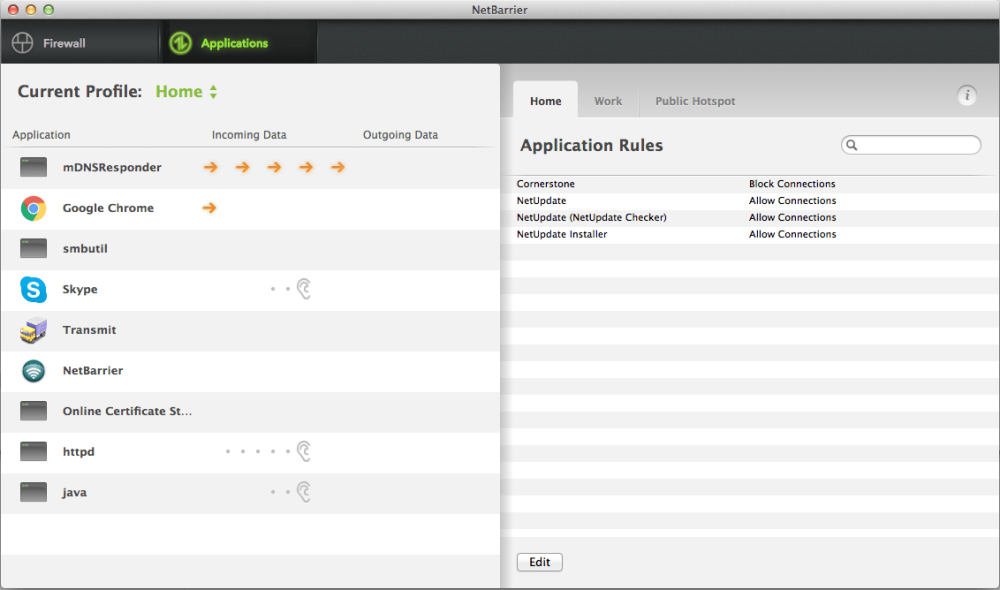
Task: Select the mDNSResponder application name
Action: point(112,167)
